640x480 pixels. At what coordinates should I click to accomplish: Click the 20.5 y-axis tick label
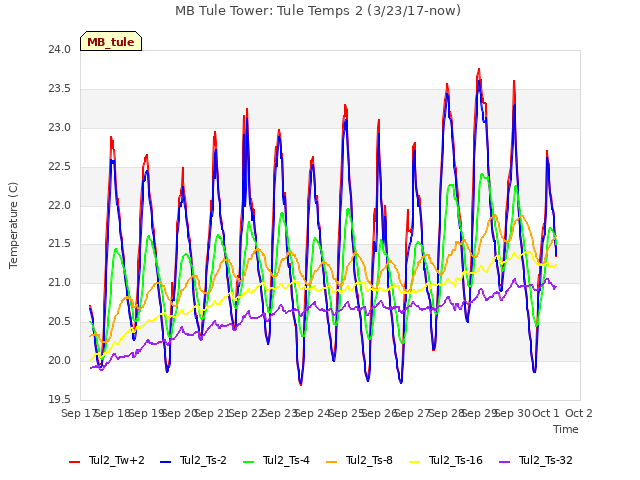60,322
